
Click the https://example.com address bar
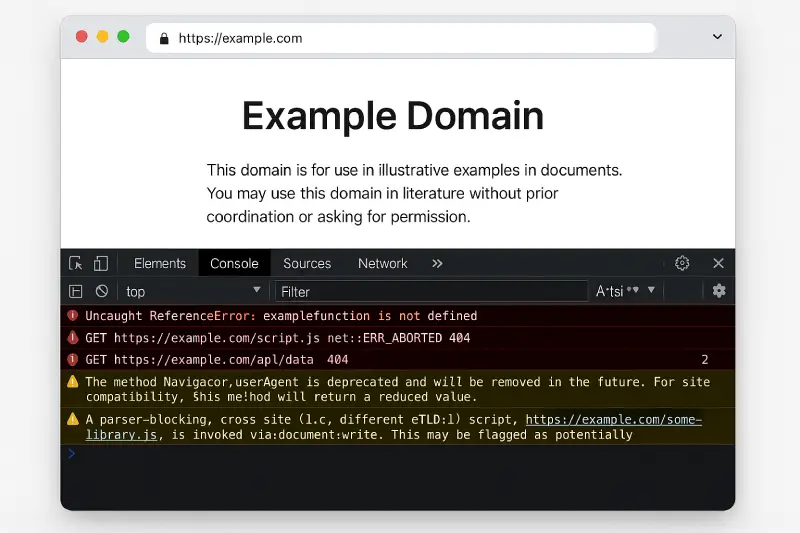pos(401,38)
